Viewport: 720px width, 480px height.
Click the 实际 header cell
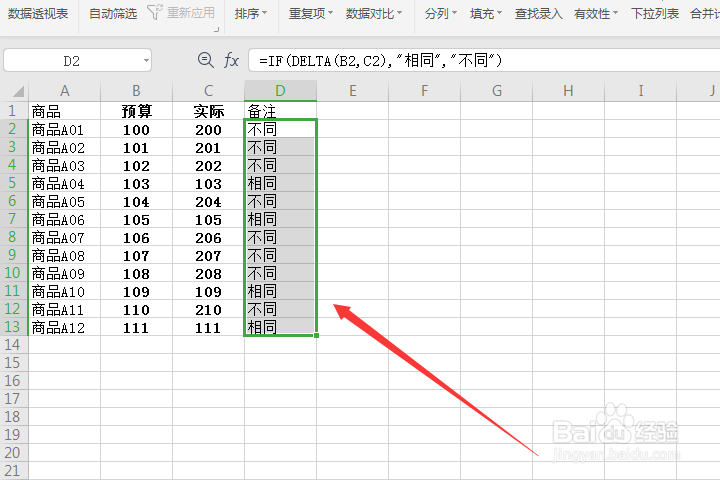(x=208, y=111)
